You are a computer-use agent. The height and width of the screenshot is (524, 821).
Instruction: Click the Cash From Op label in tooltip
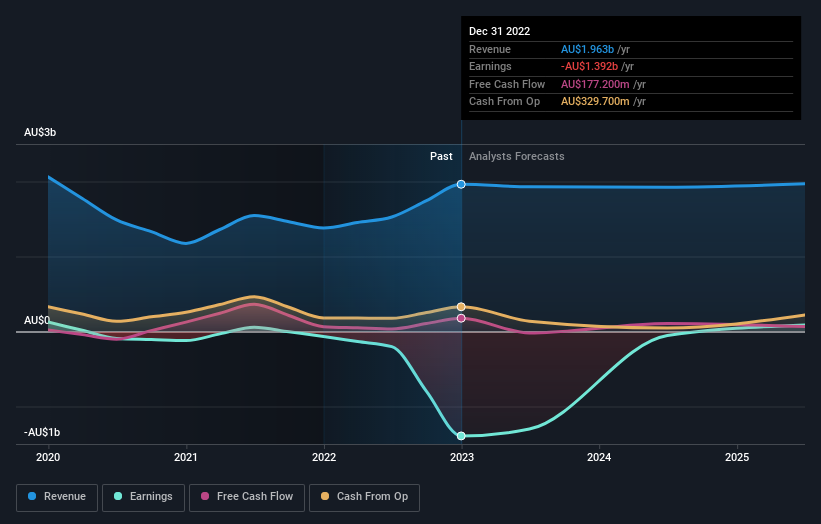point(504,102)
